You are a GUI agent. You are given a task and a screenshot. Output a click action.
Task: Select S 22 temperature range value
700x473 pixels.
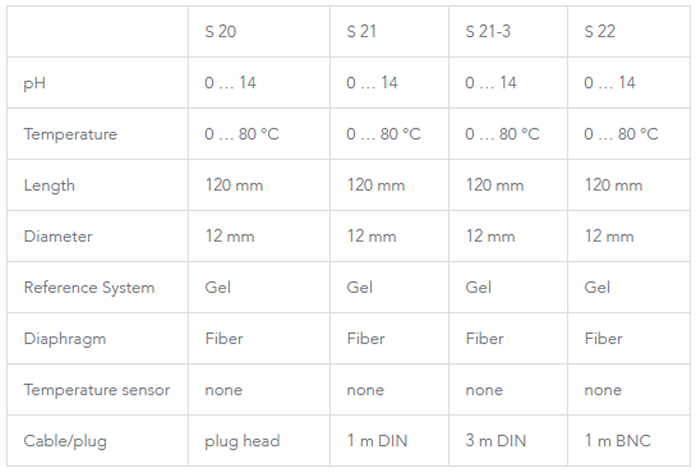(x=621, y=134)
